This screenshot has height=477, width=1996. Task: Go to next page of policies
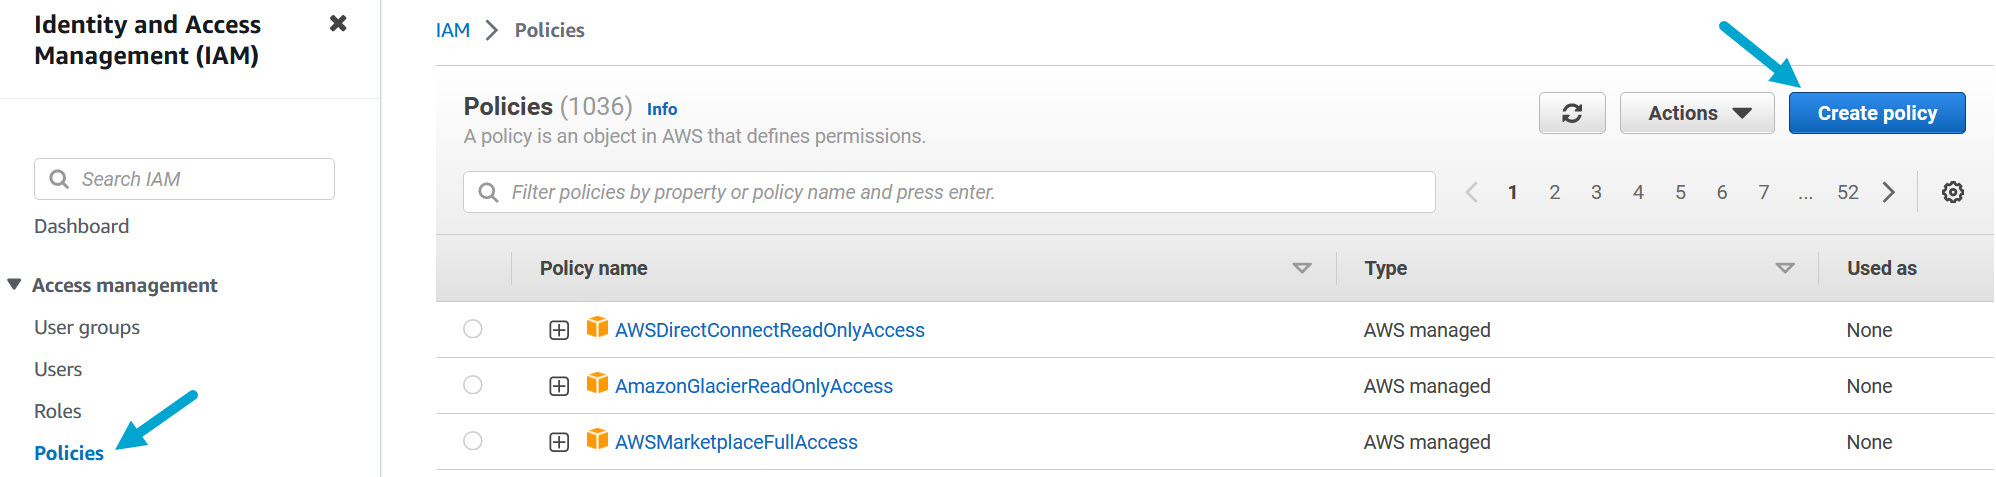[1888, 192]
